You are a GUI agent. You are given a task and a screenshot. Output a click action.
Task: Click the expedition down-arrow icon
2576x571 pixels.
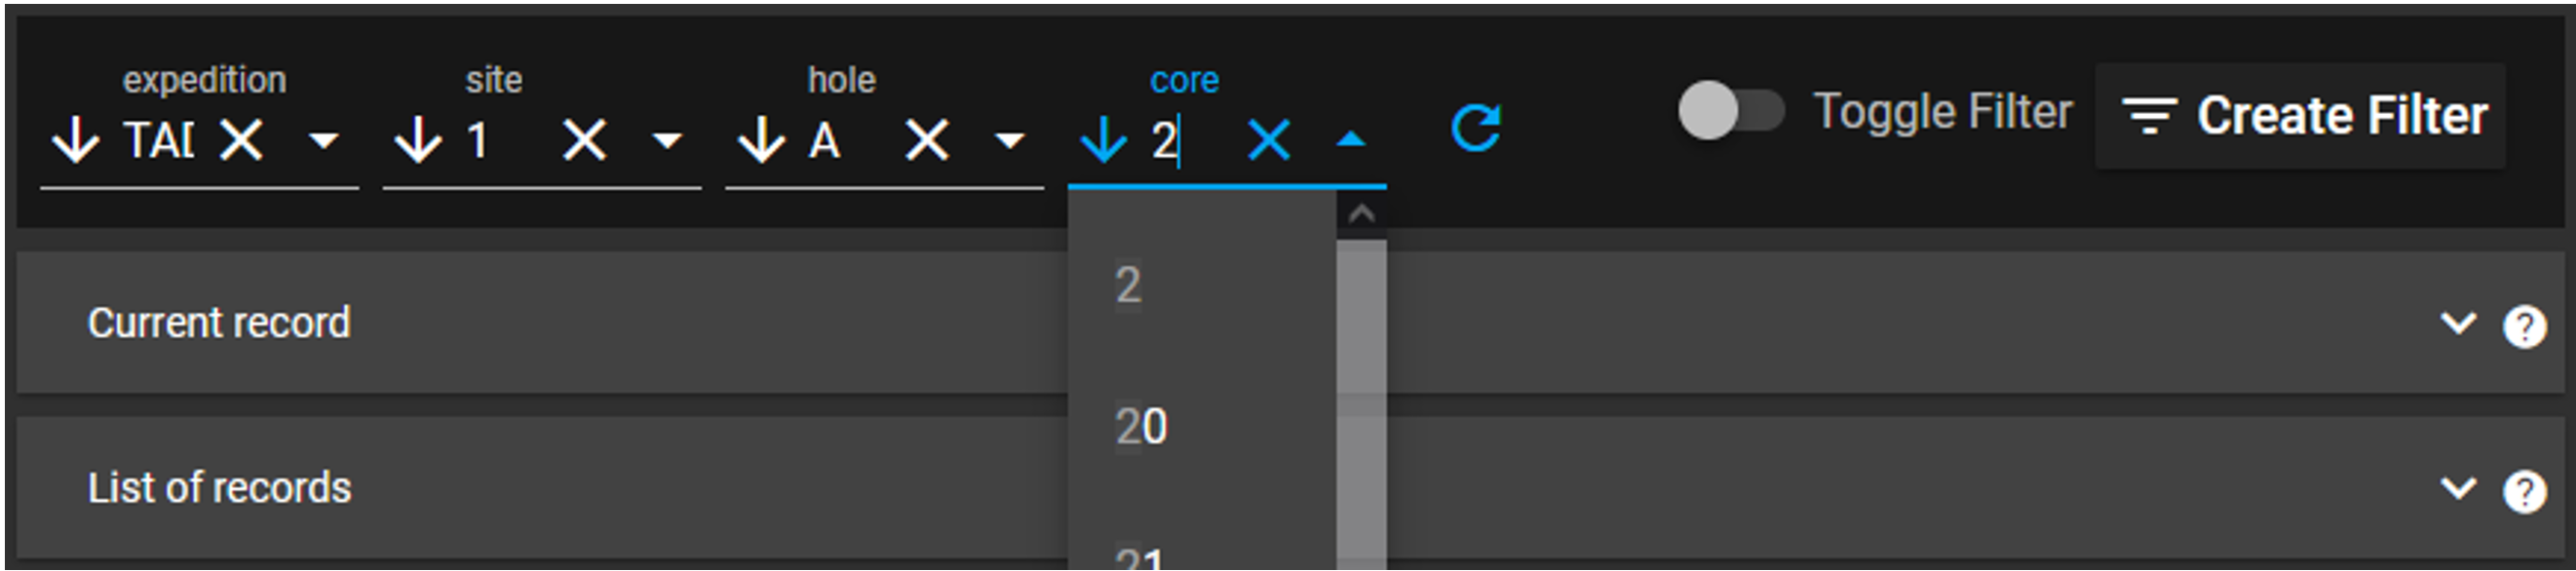coord(75,140)
